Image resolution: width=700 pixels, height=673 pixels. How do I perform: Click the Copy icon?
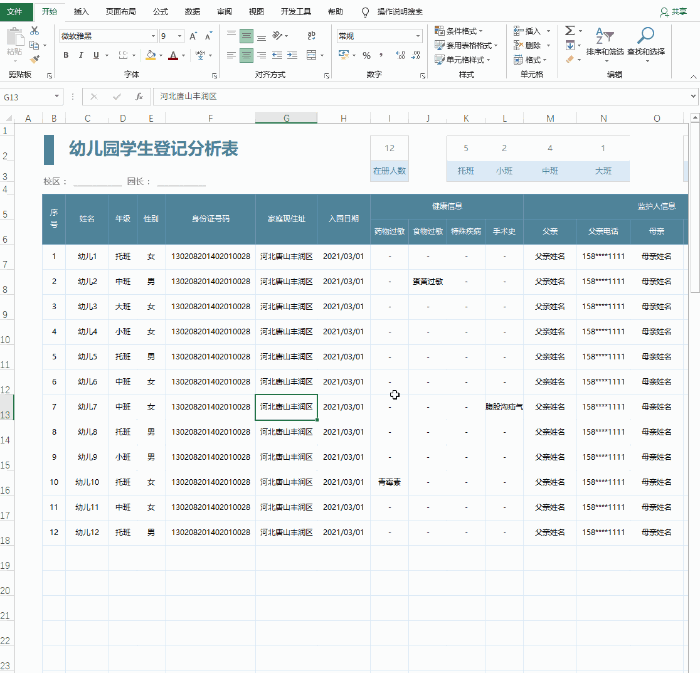tap(34, 45)
